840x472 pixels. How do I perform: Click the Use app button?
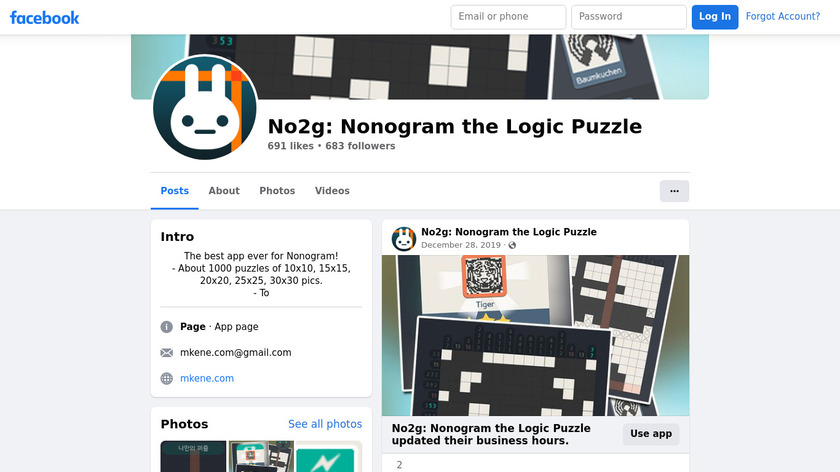(x=651, y=434)
